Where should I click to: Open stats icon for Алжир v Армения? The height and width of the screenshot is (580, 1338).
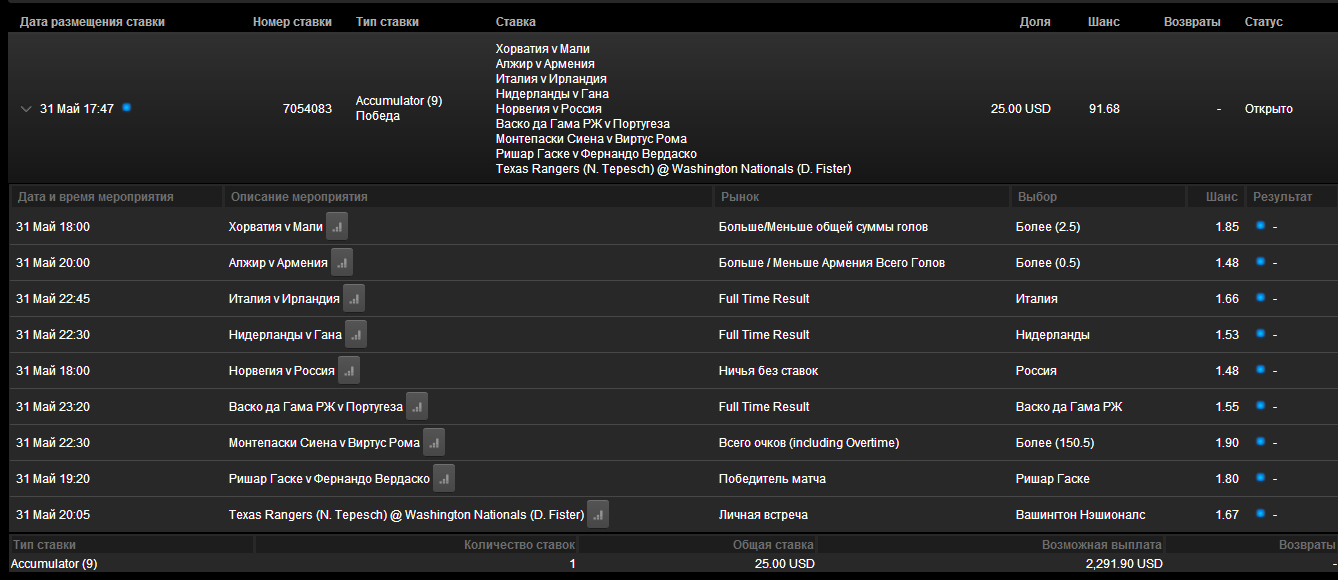342,263
